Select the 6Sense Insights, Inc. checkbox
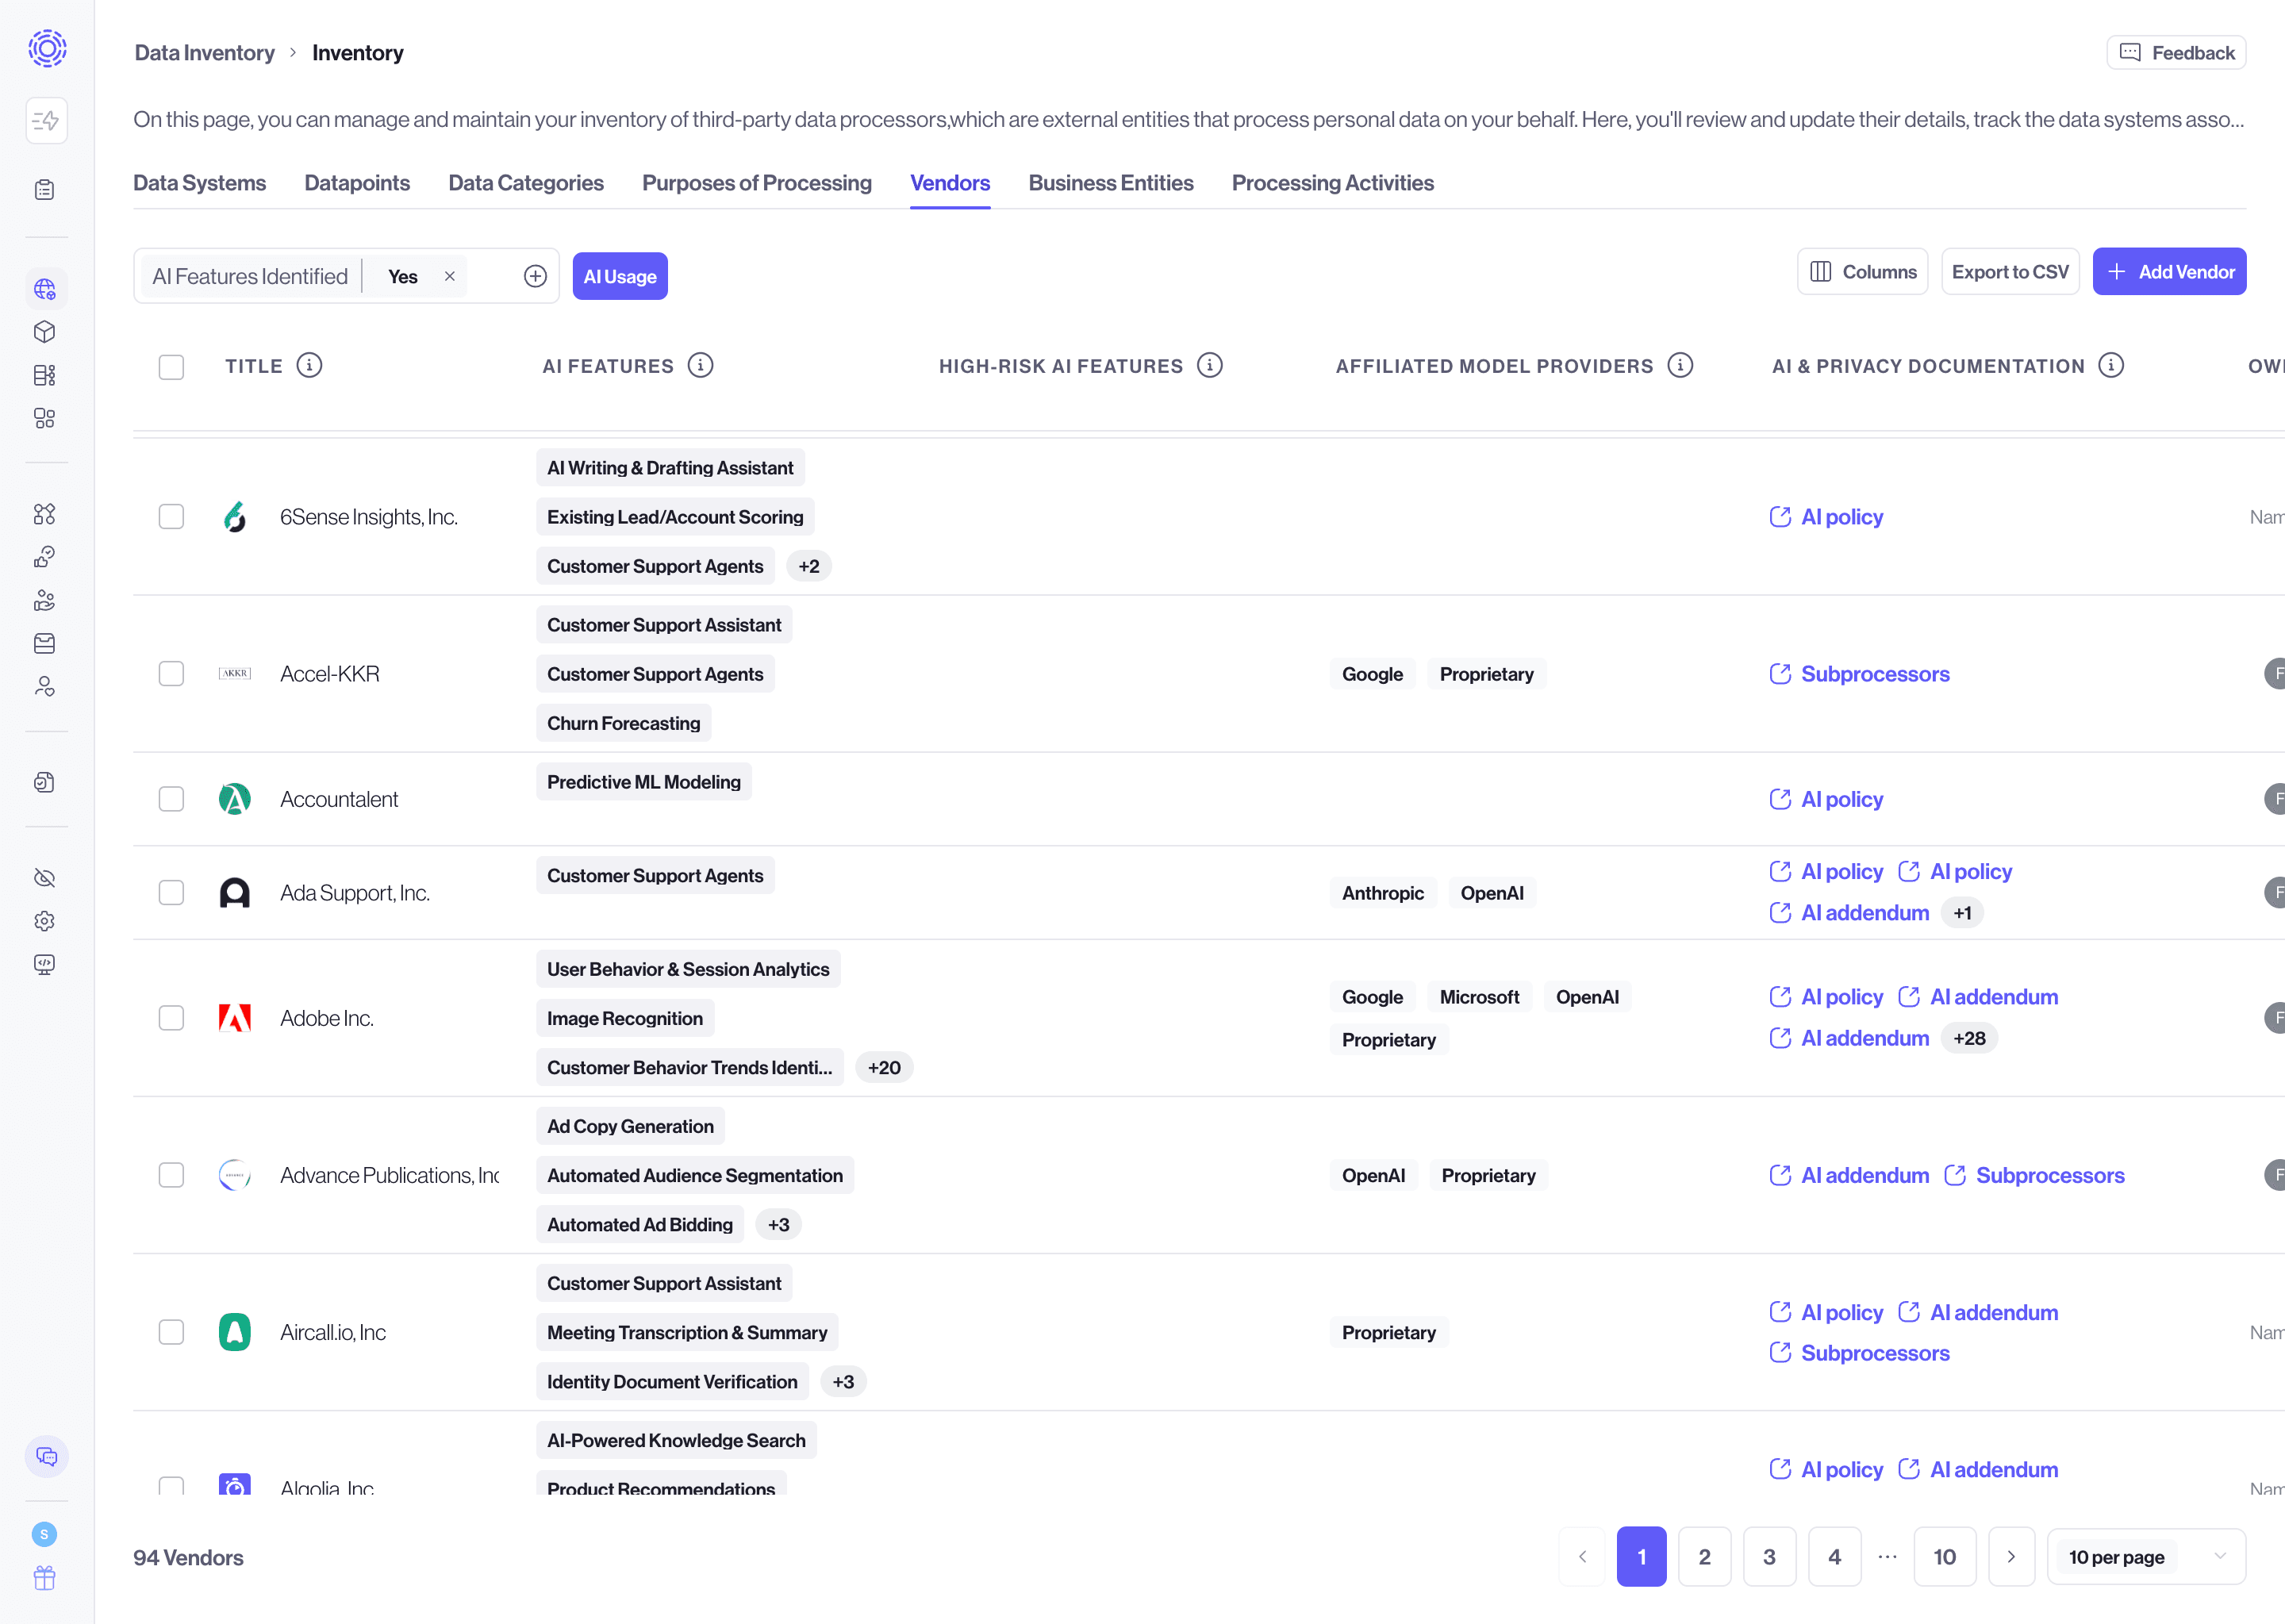 point(172,517)
